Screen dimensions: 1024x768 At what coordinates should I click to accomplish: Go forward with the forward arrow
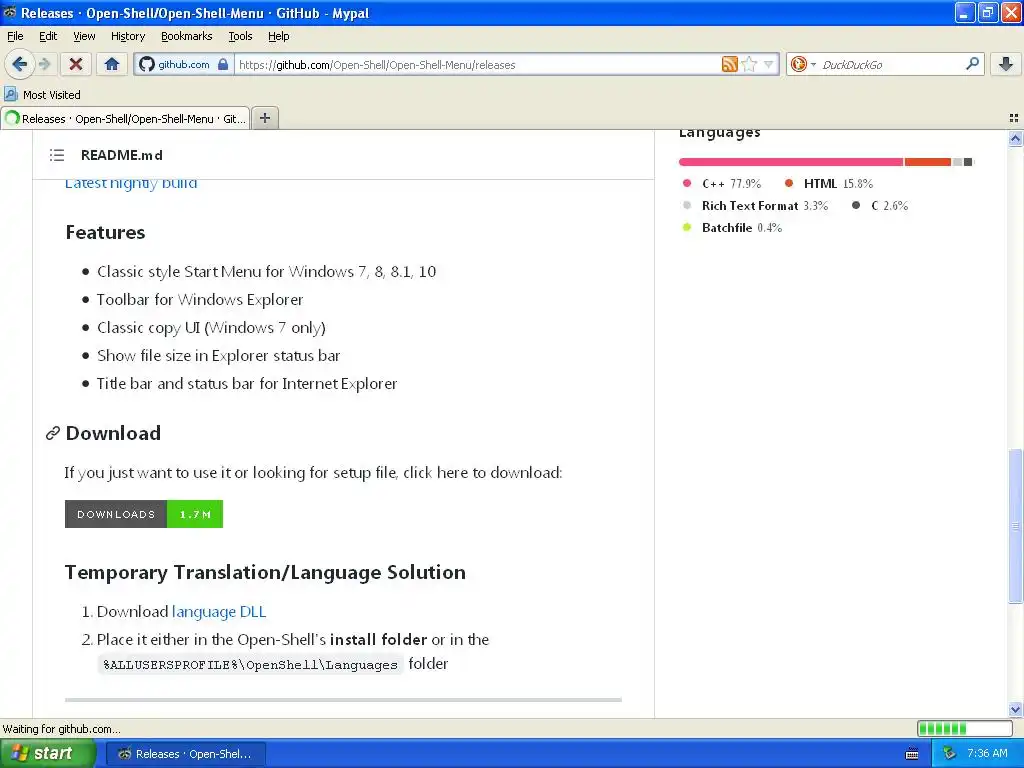click(x=44, y=64)
